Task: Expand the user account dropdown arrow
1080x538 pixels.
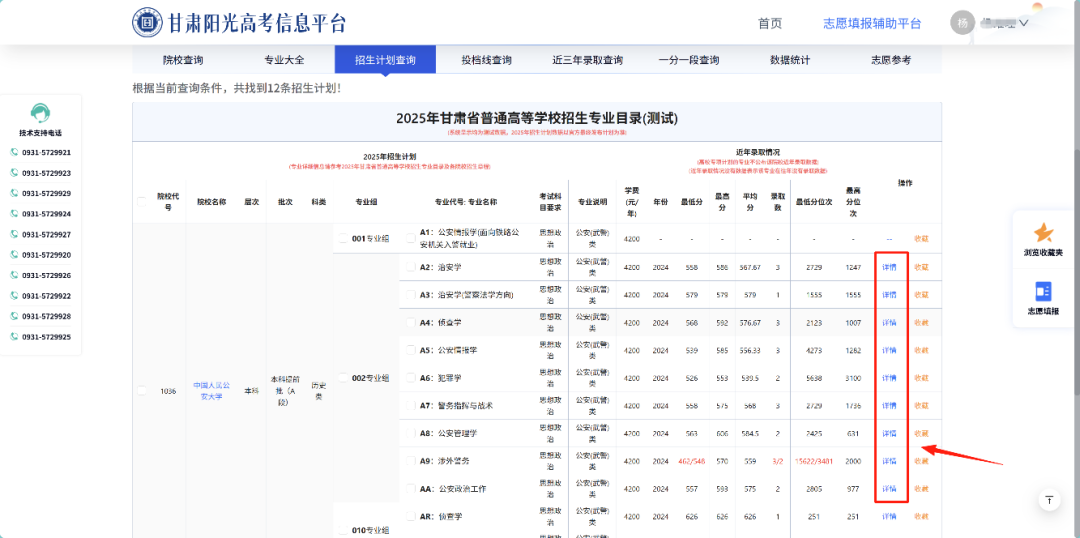Action: (x=1023, y=23)
